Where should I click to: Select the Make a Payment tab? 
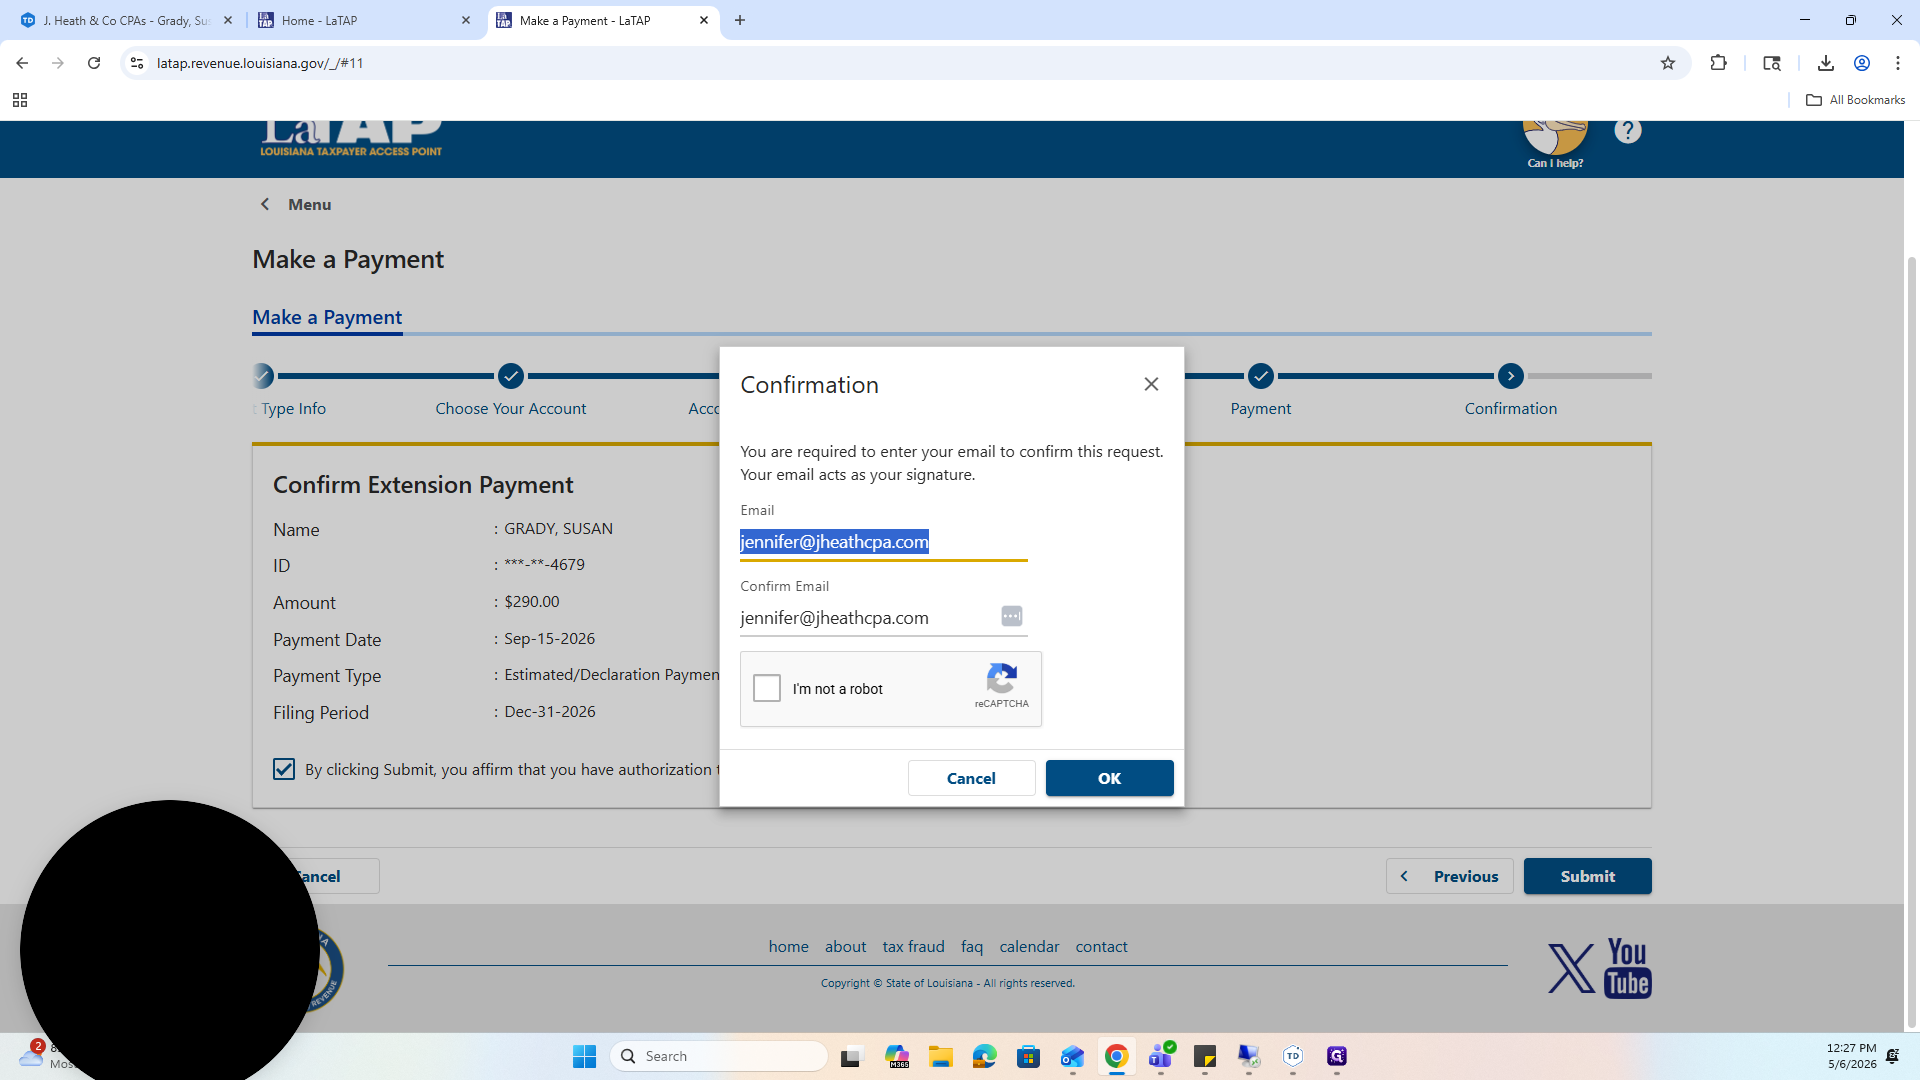(x=327, y=318)
